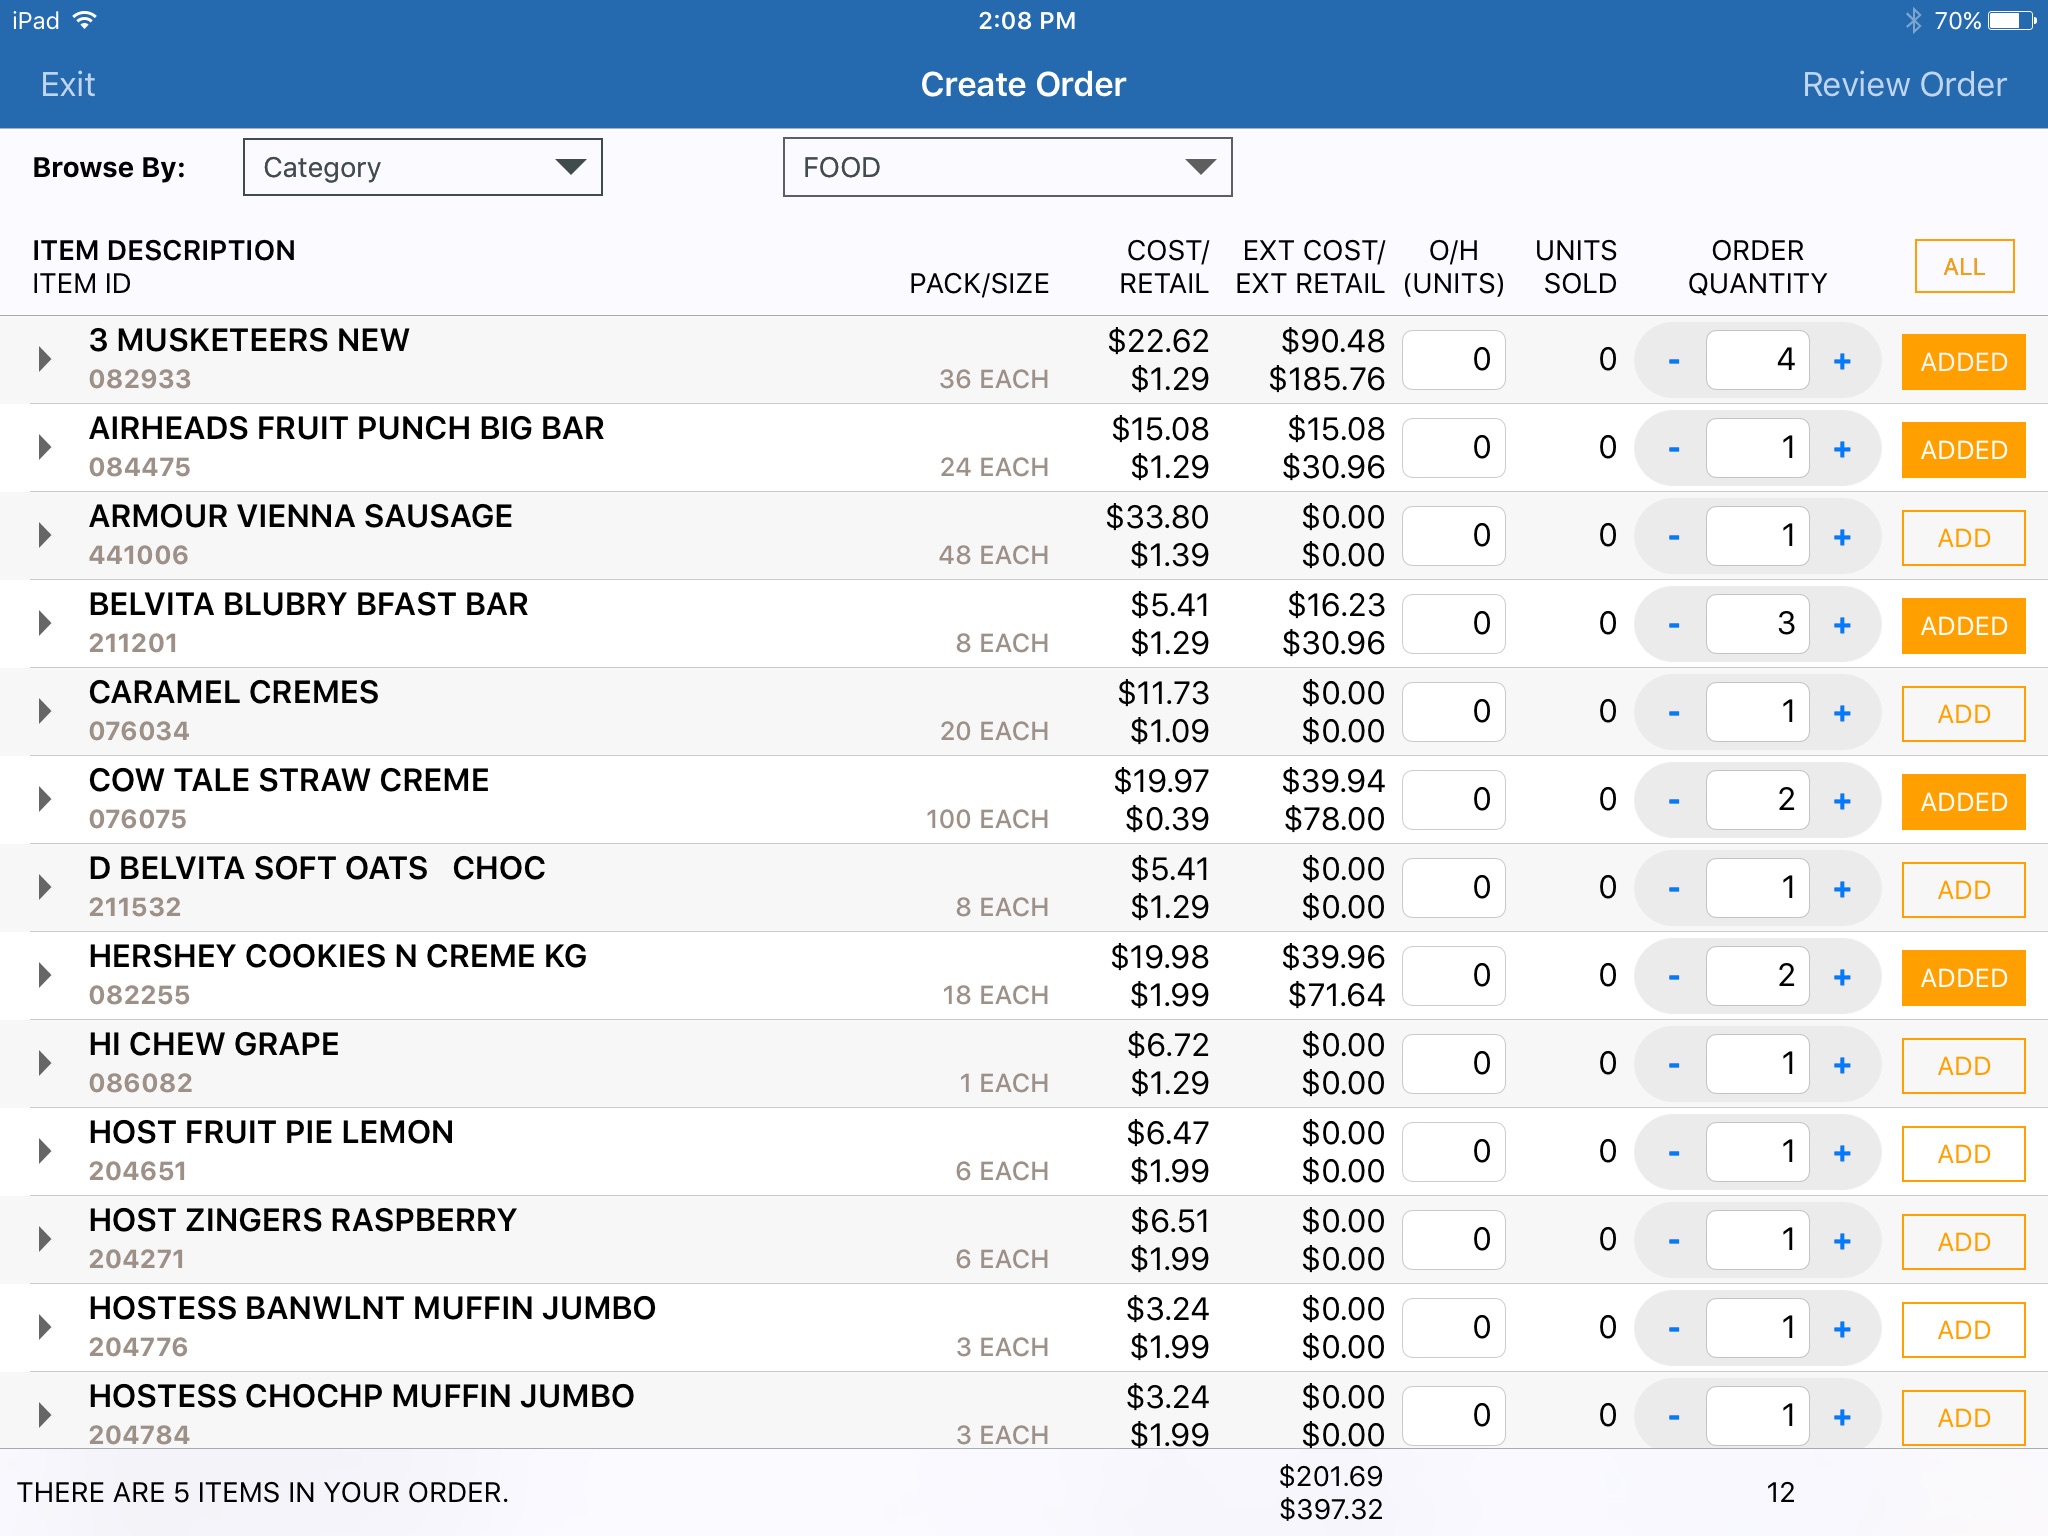Tap minus for AIRHEADS FRUIT PUNCH BIG BAR
The width and height of the screenshot is (2048, 1536).
click(x=1673, y=449)
